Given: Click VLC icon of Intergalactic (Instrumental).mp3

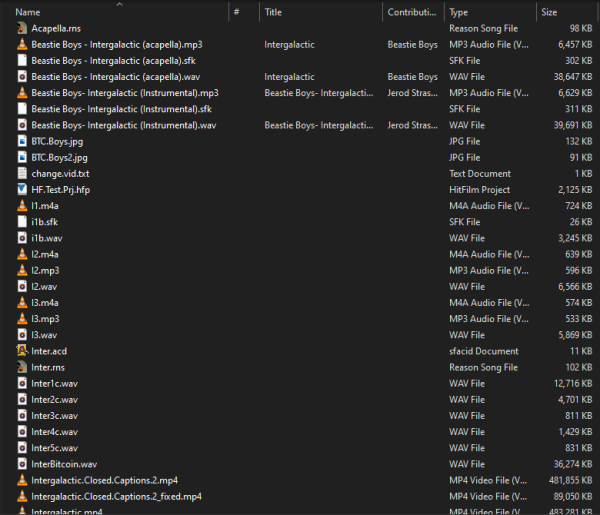Looking at the screenshot, I should [22, 93].
